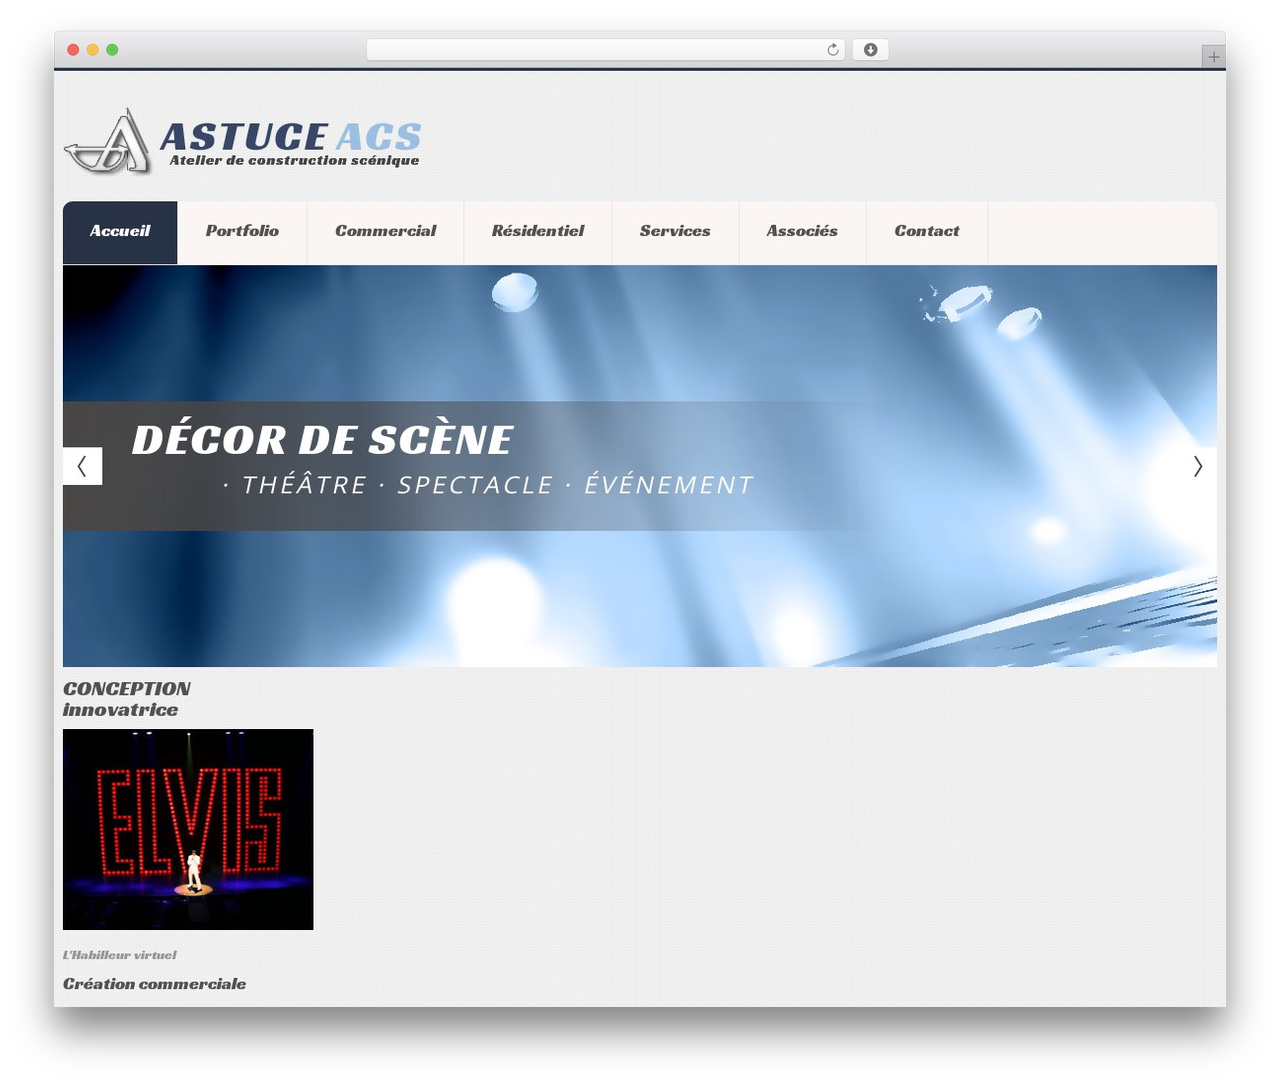
Task: Navigate to the Services page
Action: click(x=675, y=232)
